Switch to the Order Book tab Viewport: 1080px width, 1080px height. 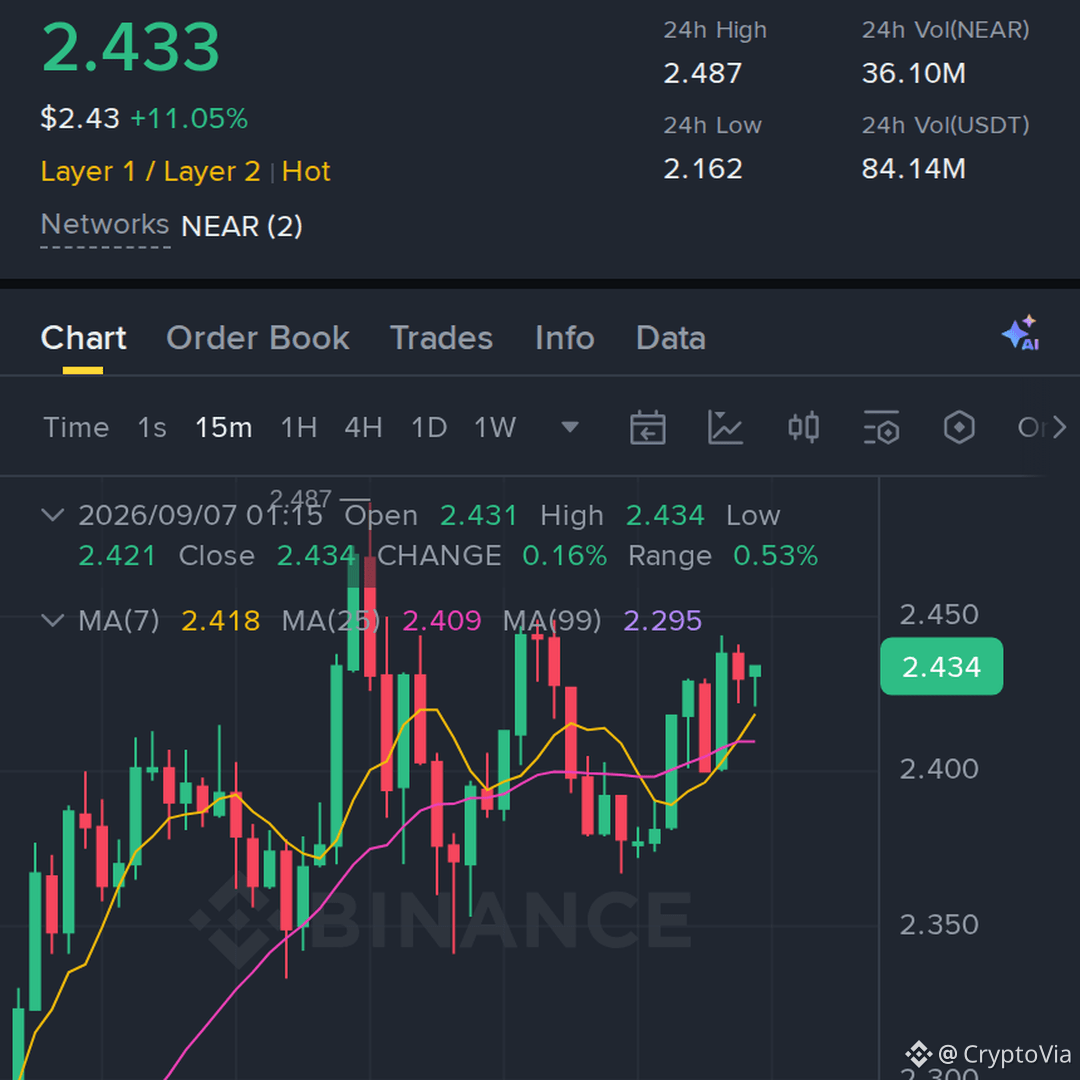pyautogui.click(x=258, y=338)
